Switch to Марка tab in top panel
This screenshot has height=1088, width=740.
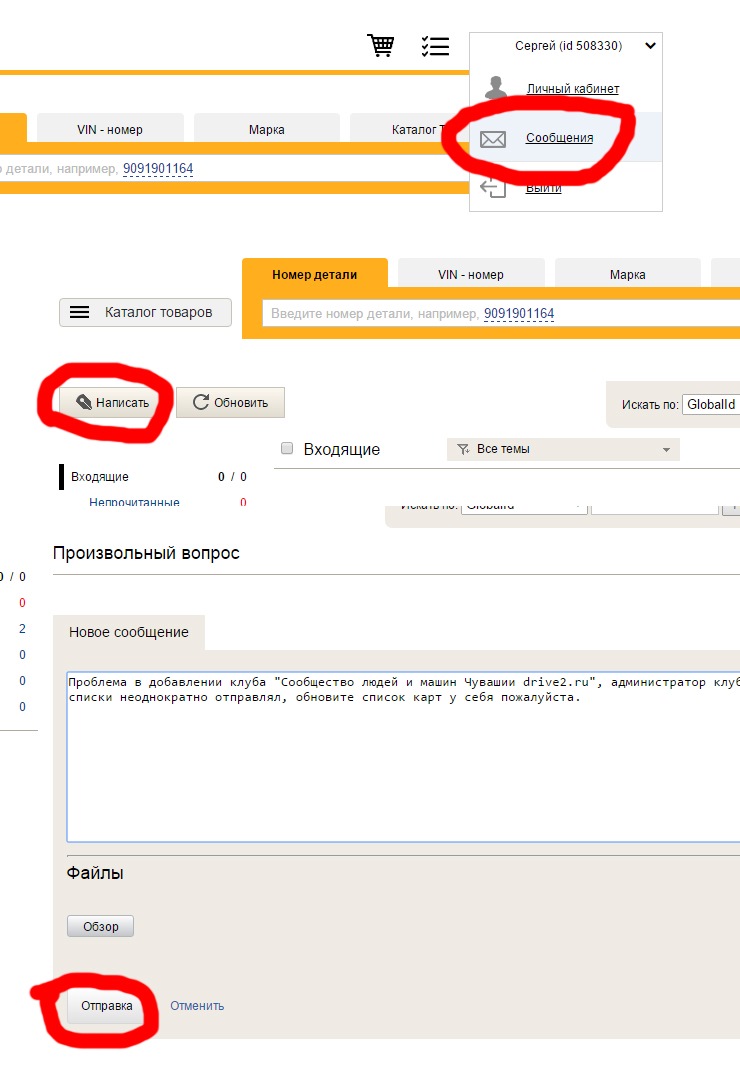267,129
